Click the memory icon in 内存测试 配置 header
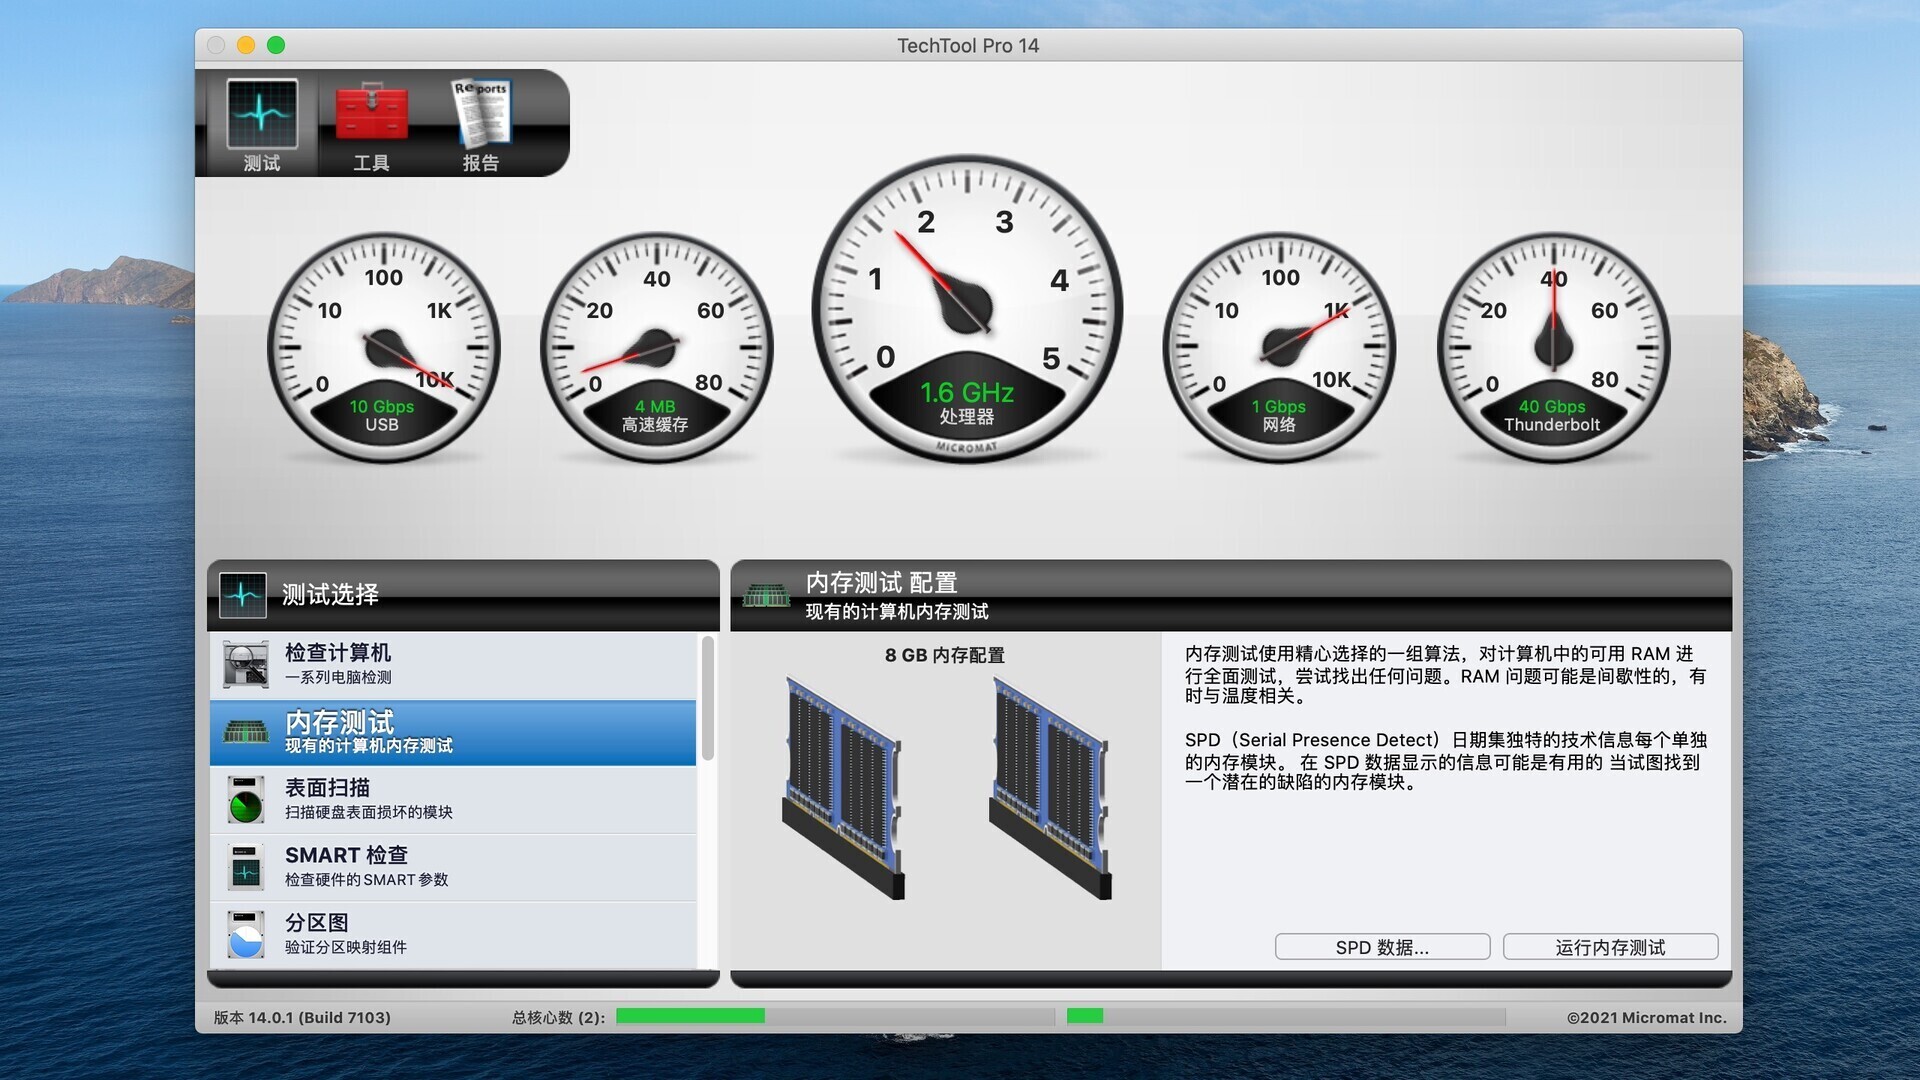This screenshot has width=1920, height=1080. pos(767,596)
